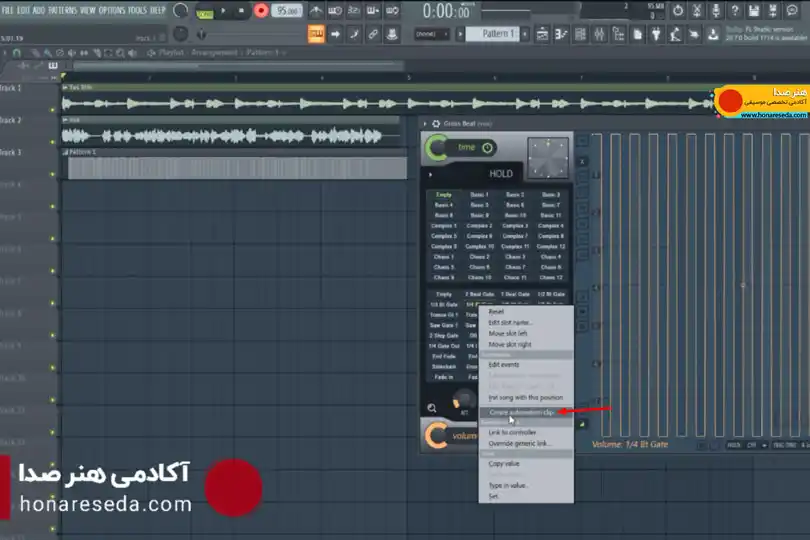Click the red record button
This screenshot has width=810, height=540.
(x=261, y=10)
